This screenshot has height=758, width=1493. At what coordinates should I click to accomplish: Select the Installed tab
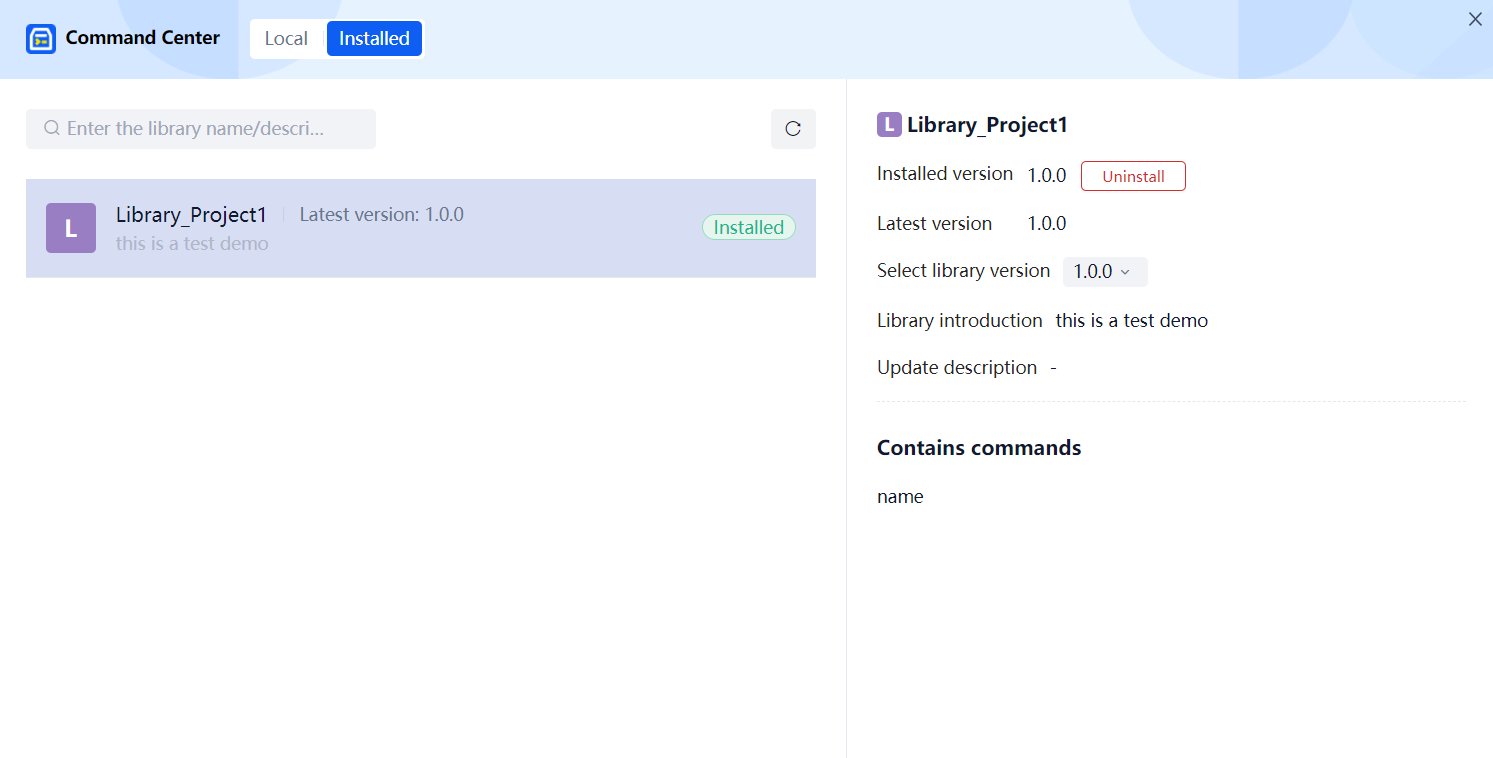pos(374,39)
